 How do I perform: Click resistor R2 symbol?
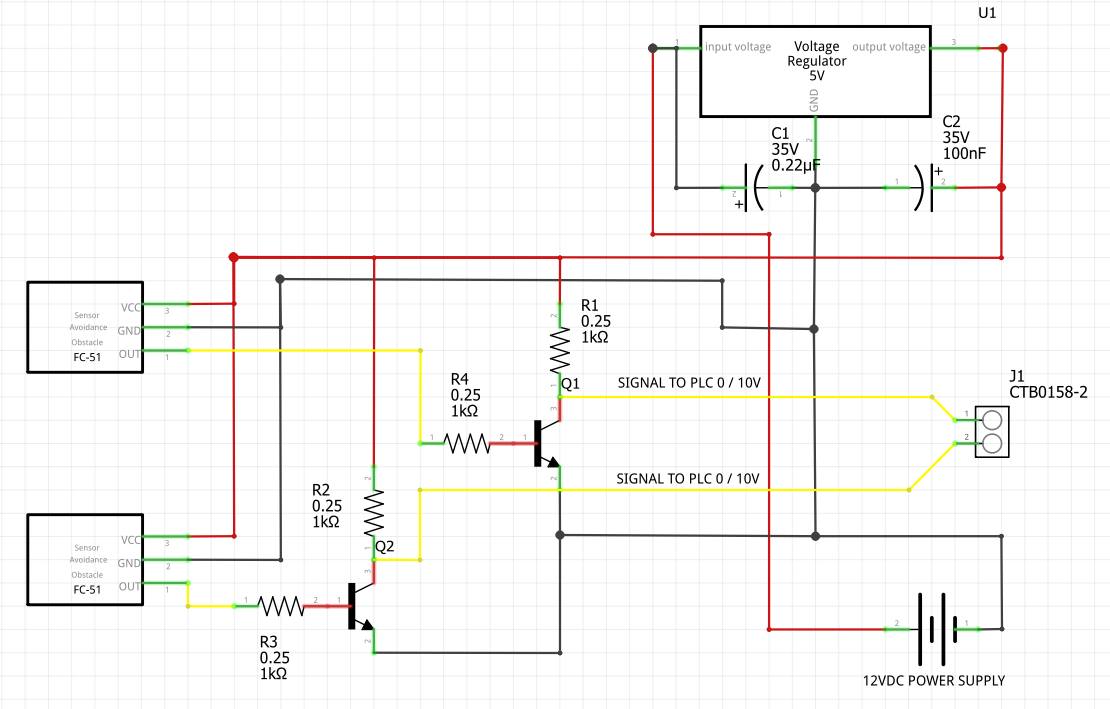pyautogui.click(x=373, y=512)
